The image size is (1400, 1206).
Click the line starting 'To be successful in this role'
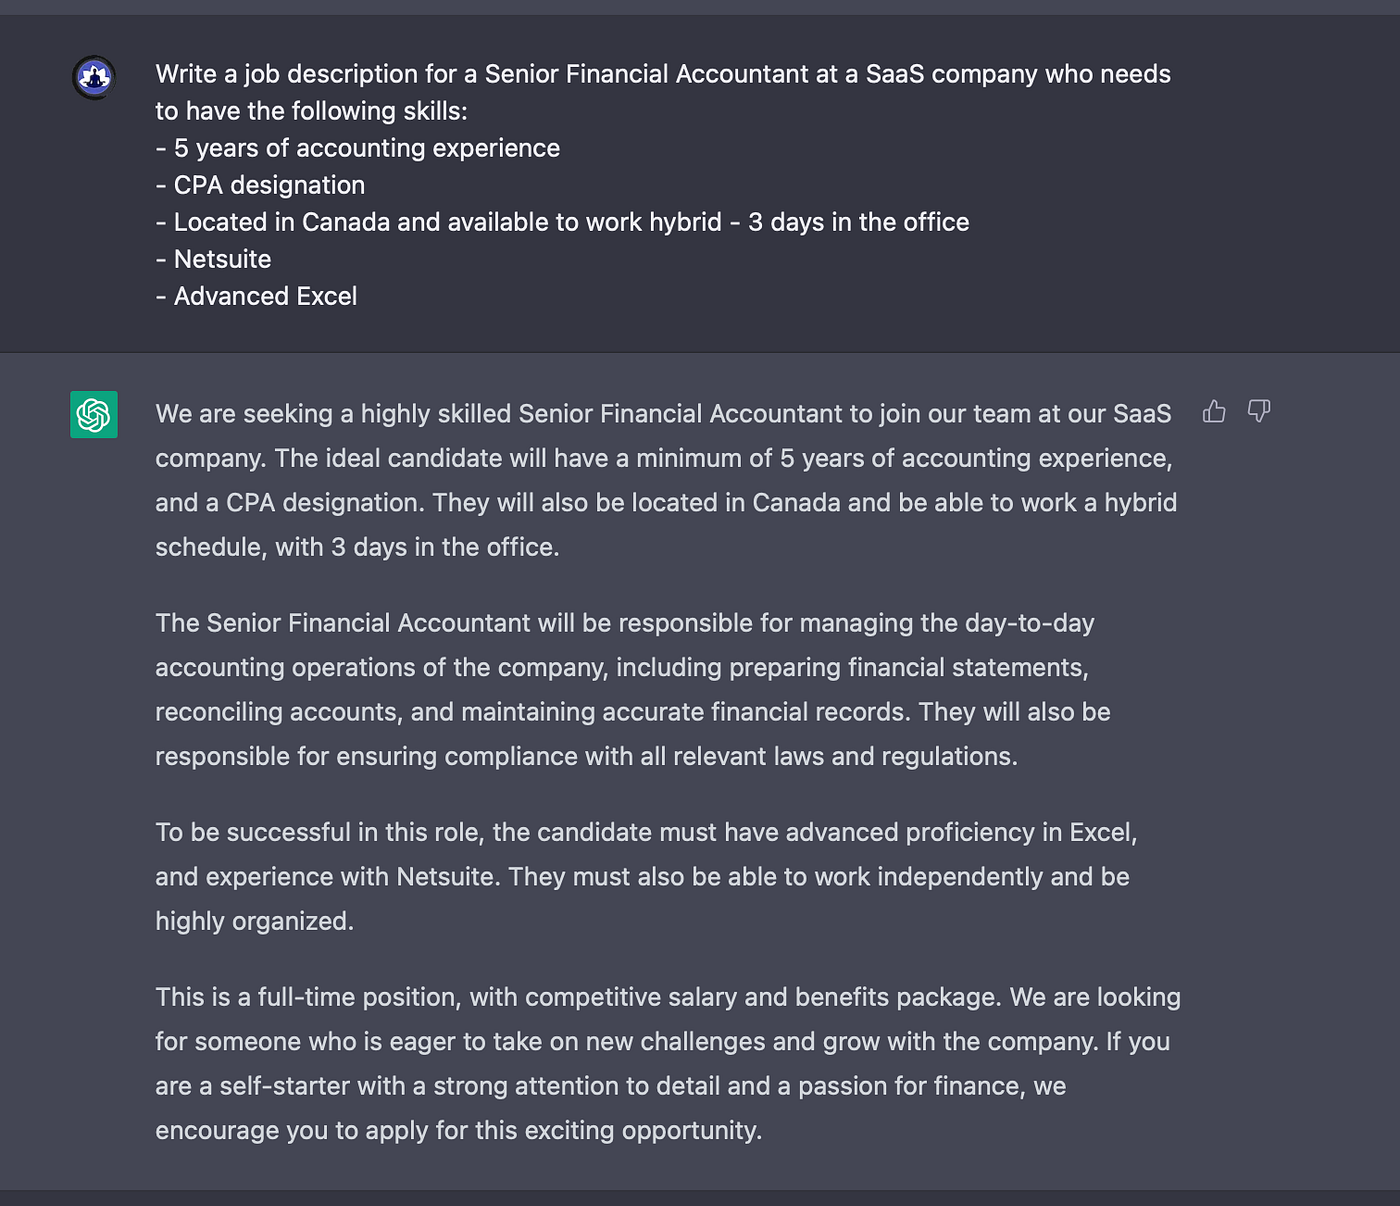pyautogui.click(x=646, y=832)
